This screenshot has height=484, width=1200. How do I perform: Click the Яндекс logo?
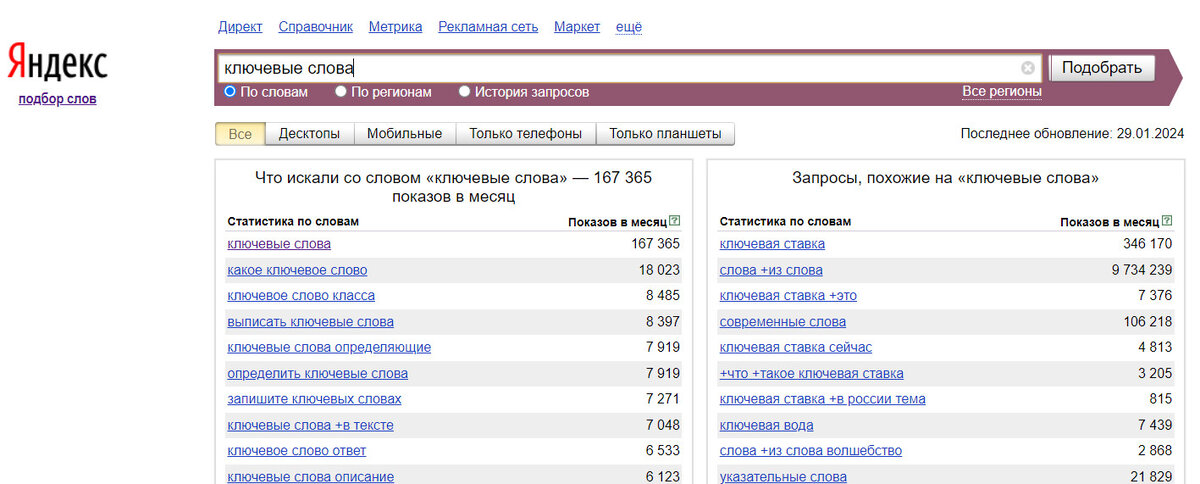tap(57, 64)
